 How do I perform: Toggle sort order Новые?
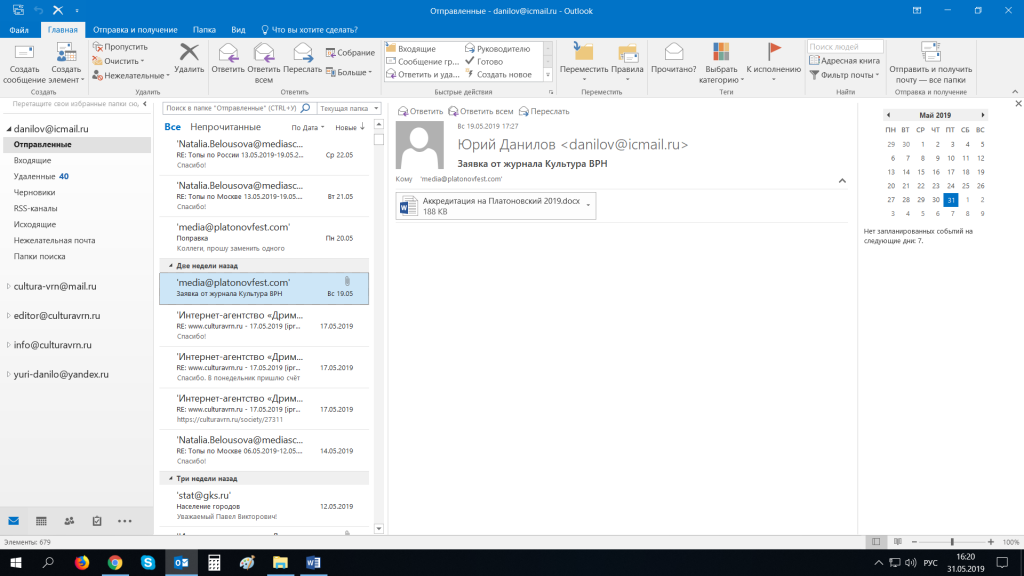[x=350, y=127]
